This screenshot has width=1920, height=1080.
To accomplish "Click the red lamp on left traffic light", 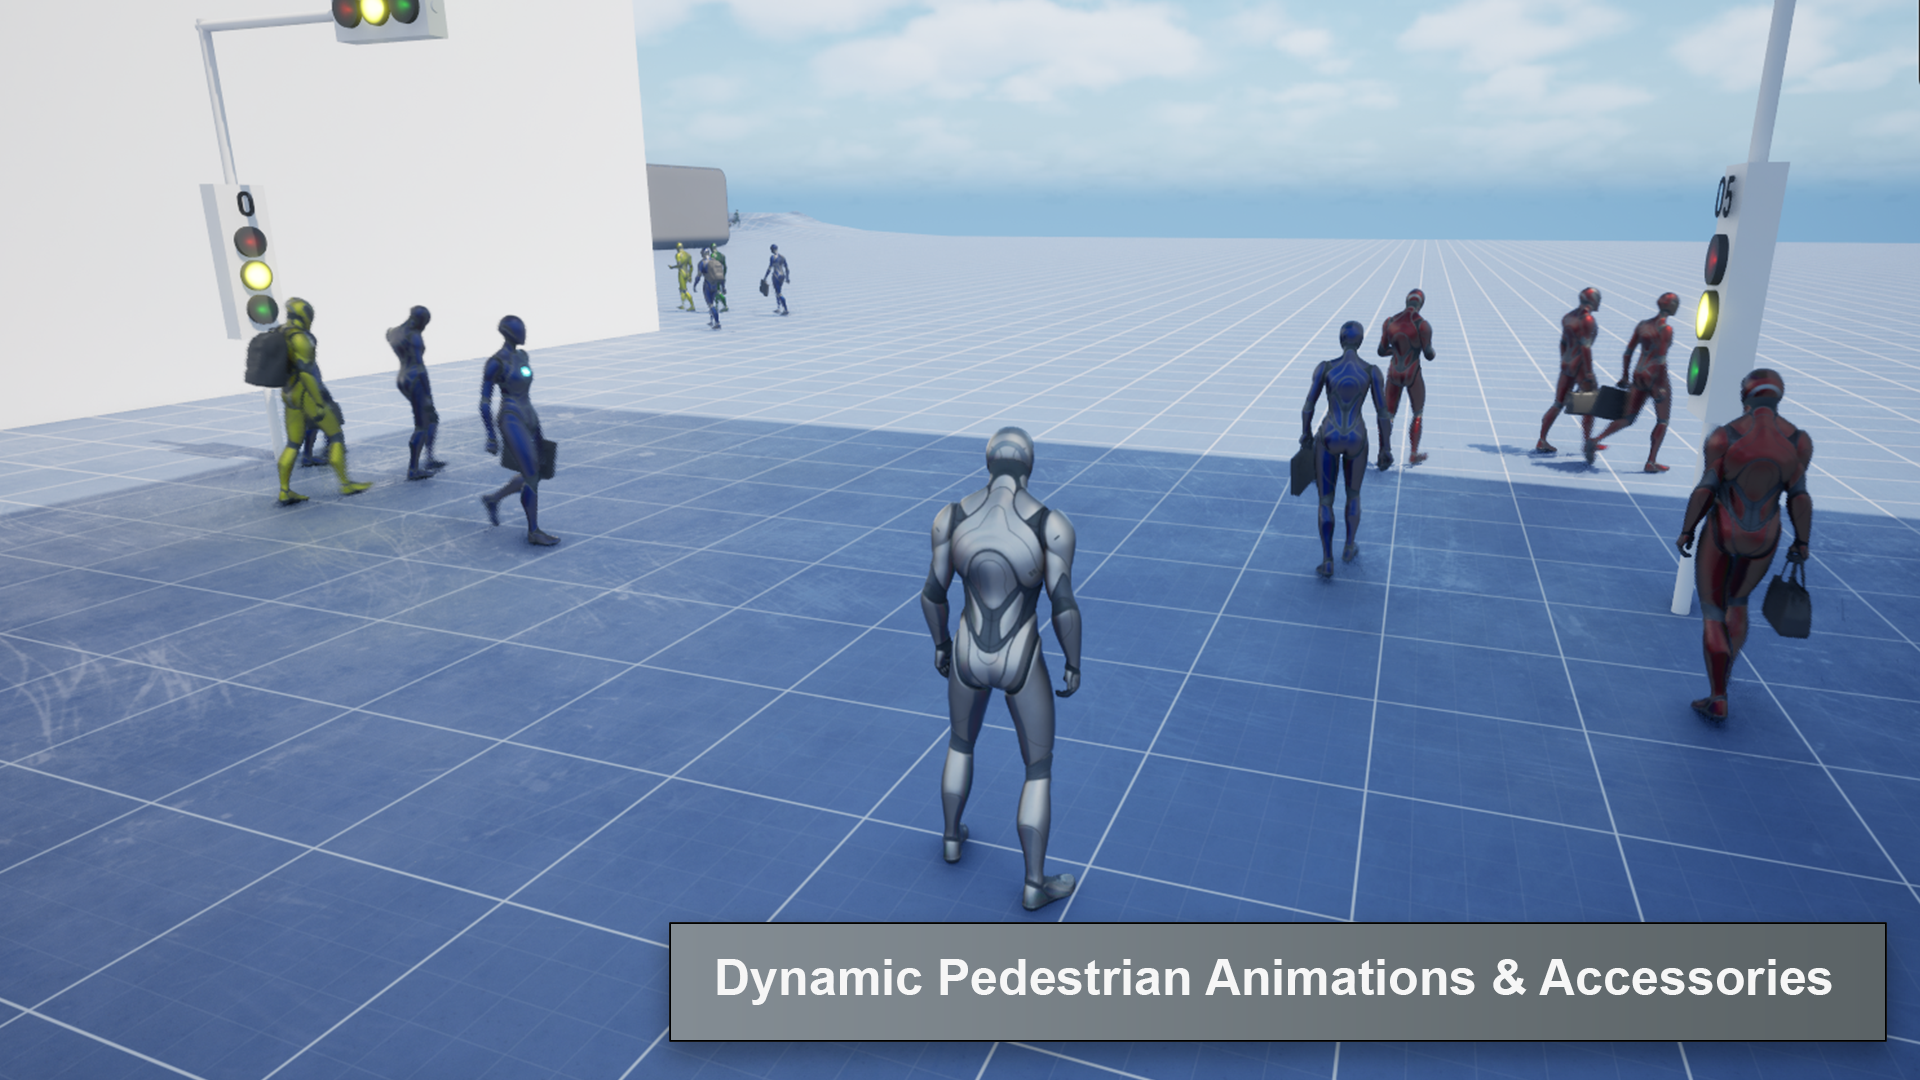I will pyautogui.click(x=249, y=241).
